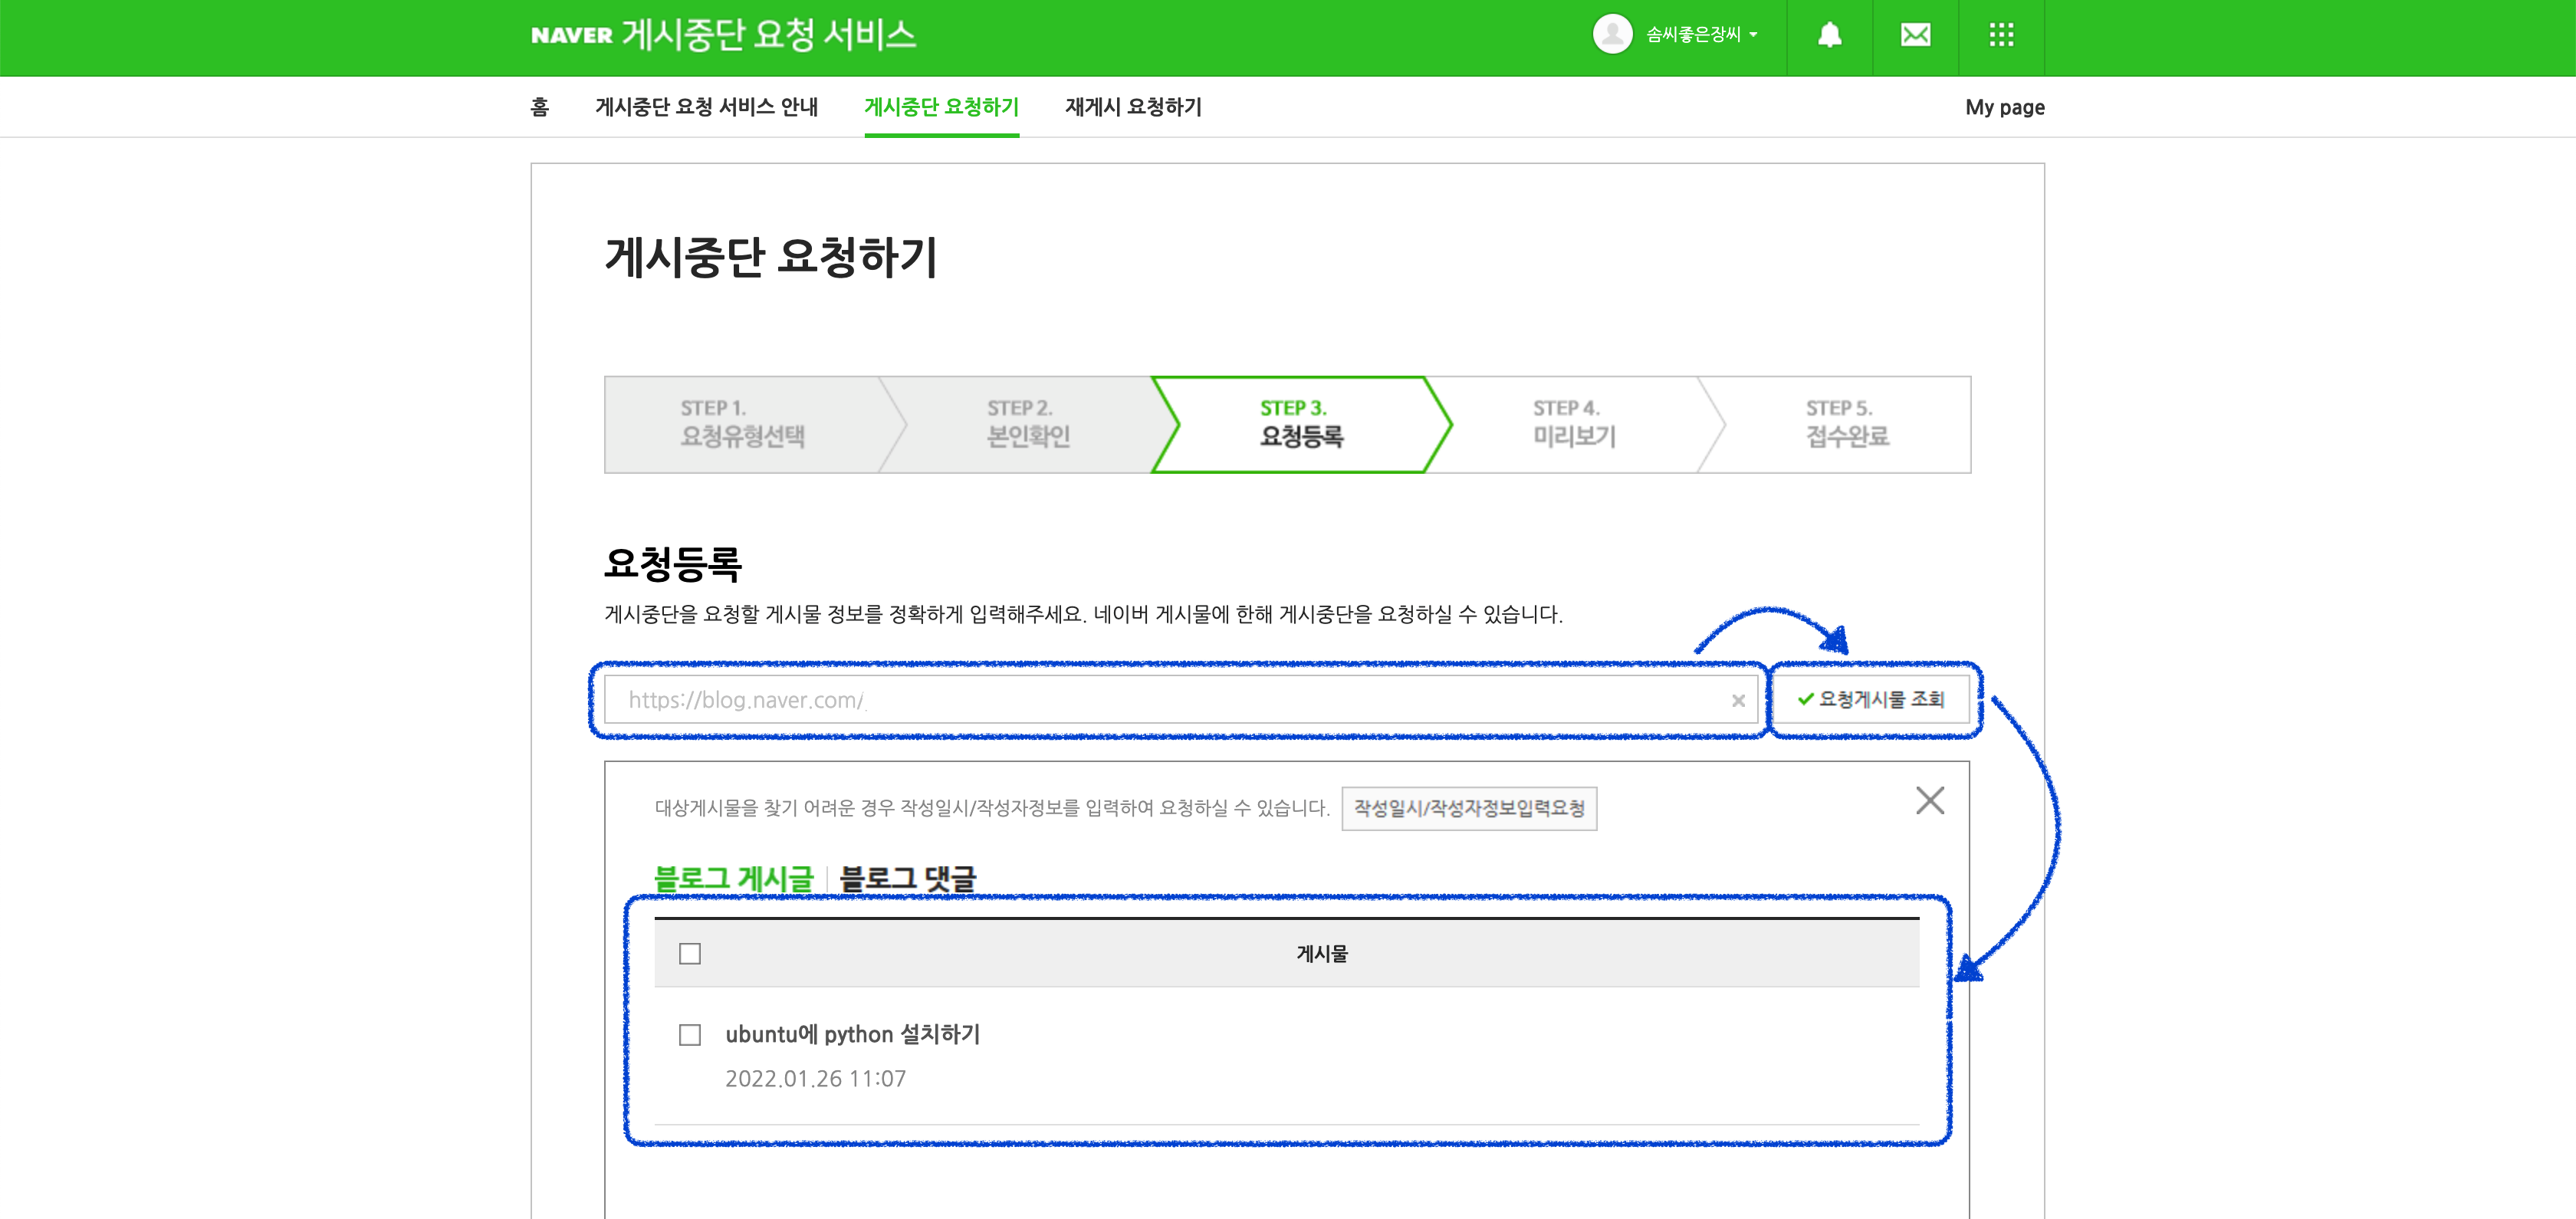Click the 게시중단 요청 서비스 header title
This screenshot has width=2576, height=1219.
click(x=768, y=35)
